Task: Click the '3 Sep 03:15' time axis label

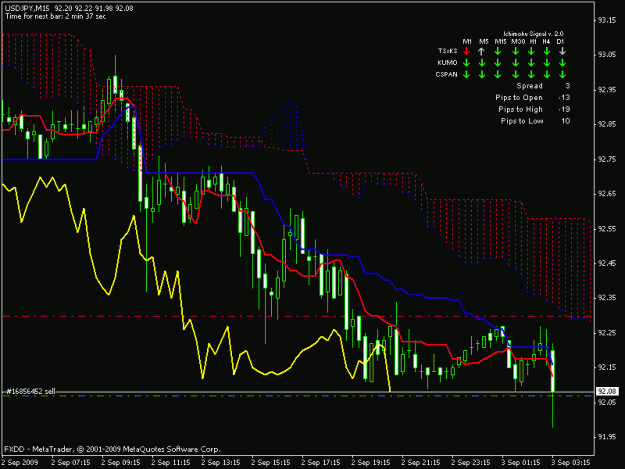Action: [x=571, y=463]
